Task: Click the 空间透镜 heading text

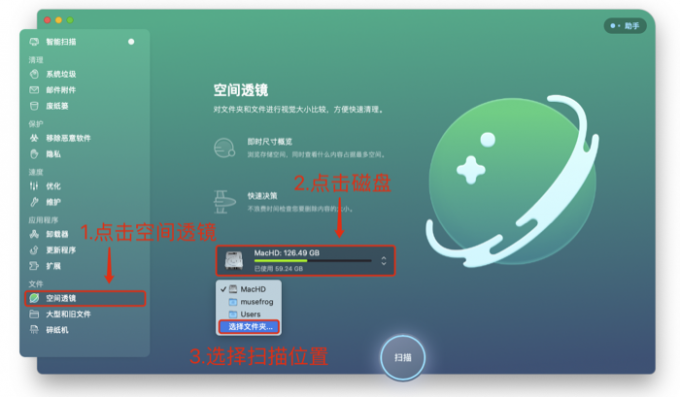Action: tap(241, 90)
